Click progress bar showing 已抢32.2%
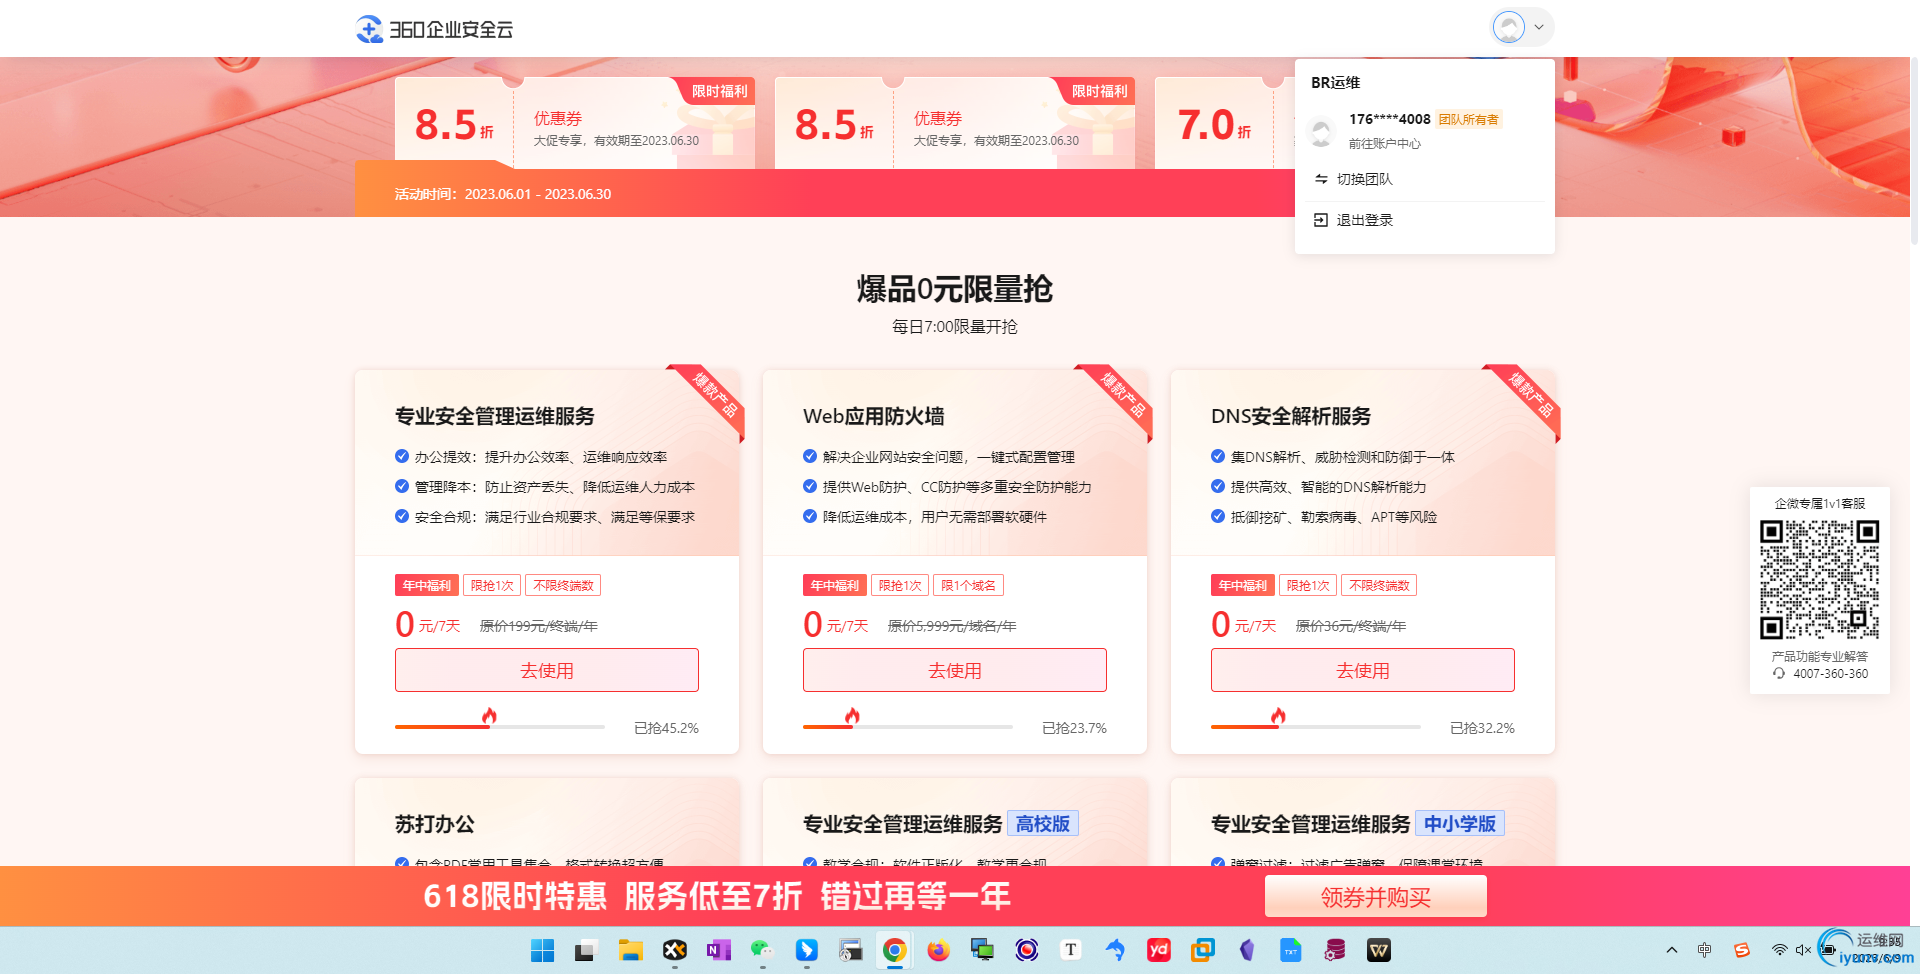This screenshot has height=974, width=1920. click(1316, 727)
